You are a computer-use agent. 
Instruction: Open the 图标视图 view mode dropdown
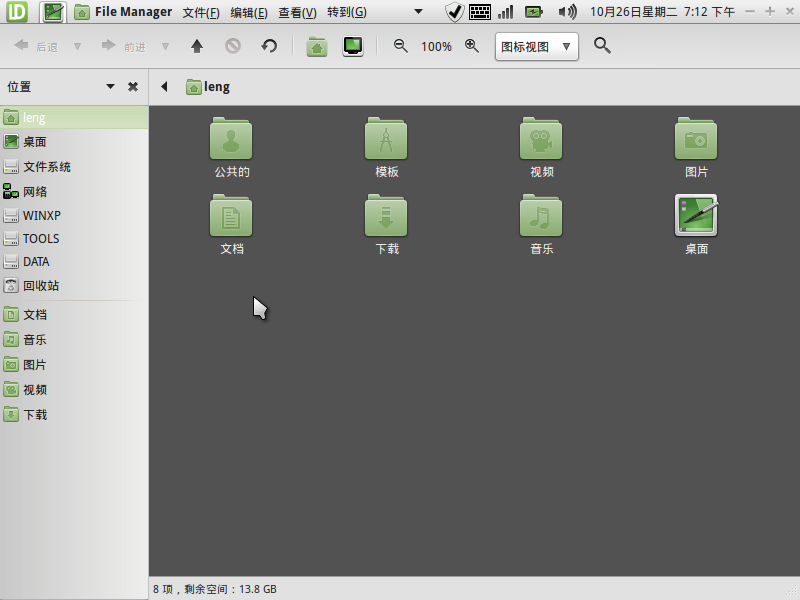[x=537, y=46]
